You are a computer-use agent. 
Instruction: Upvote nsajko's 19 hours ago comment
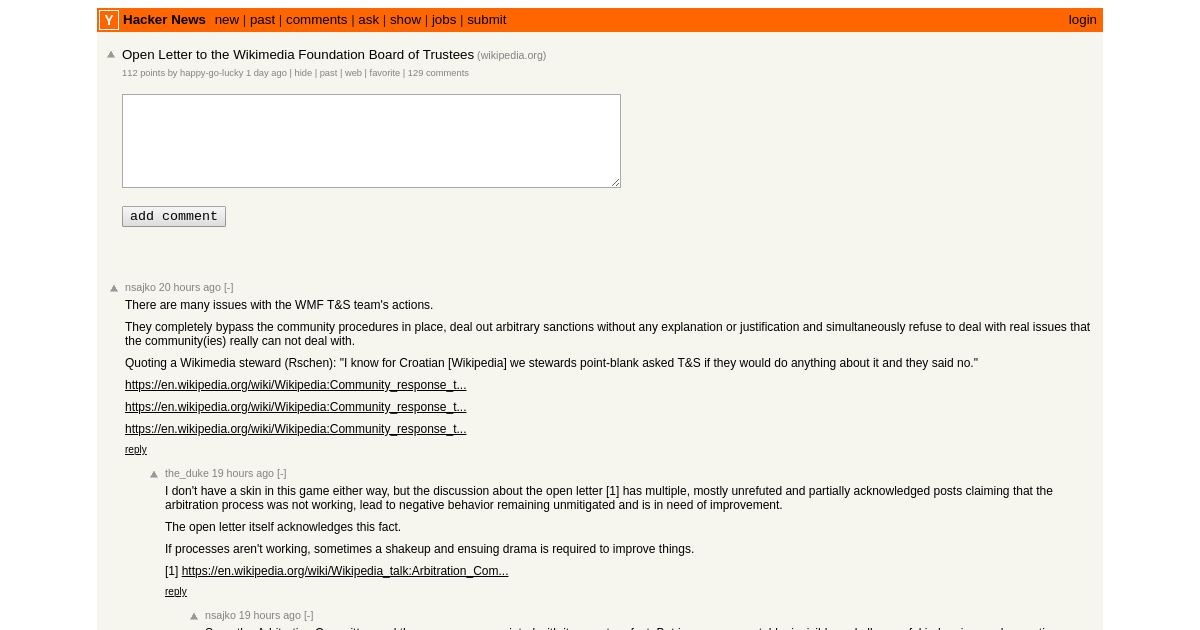coord(194,616)
